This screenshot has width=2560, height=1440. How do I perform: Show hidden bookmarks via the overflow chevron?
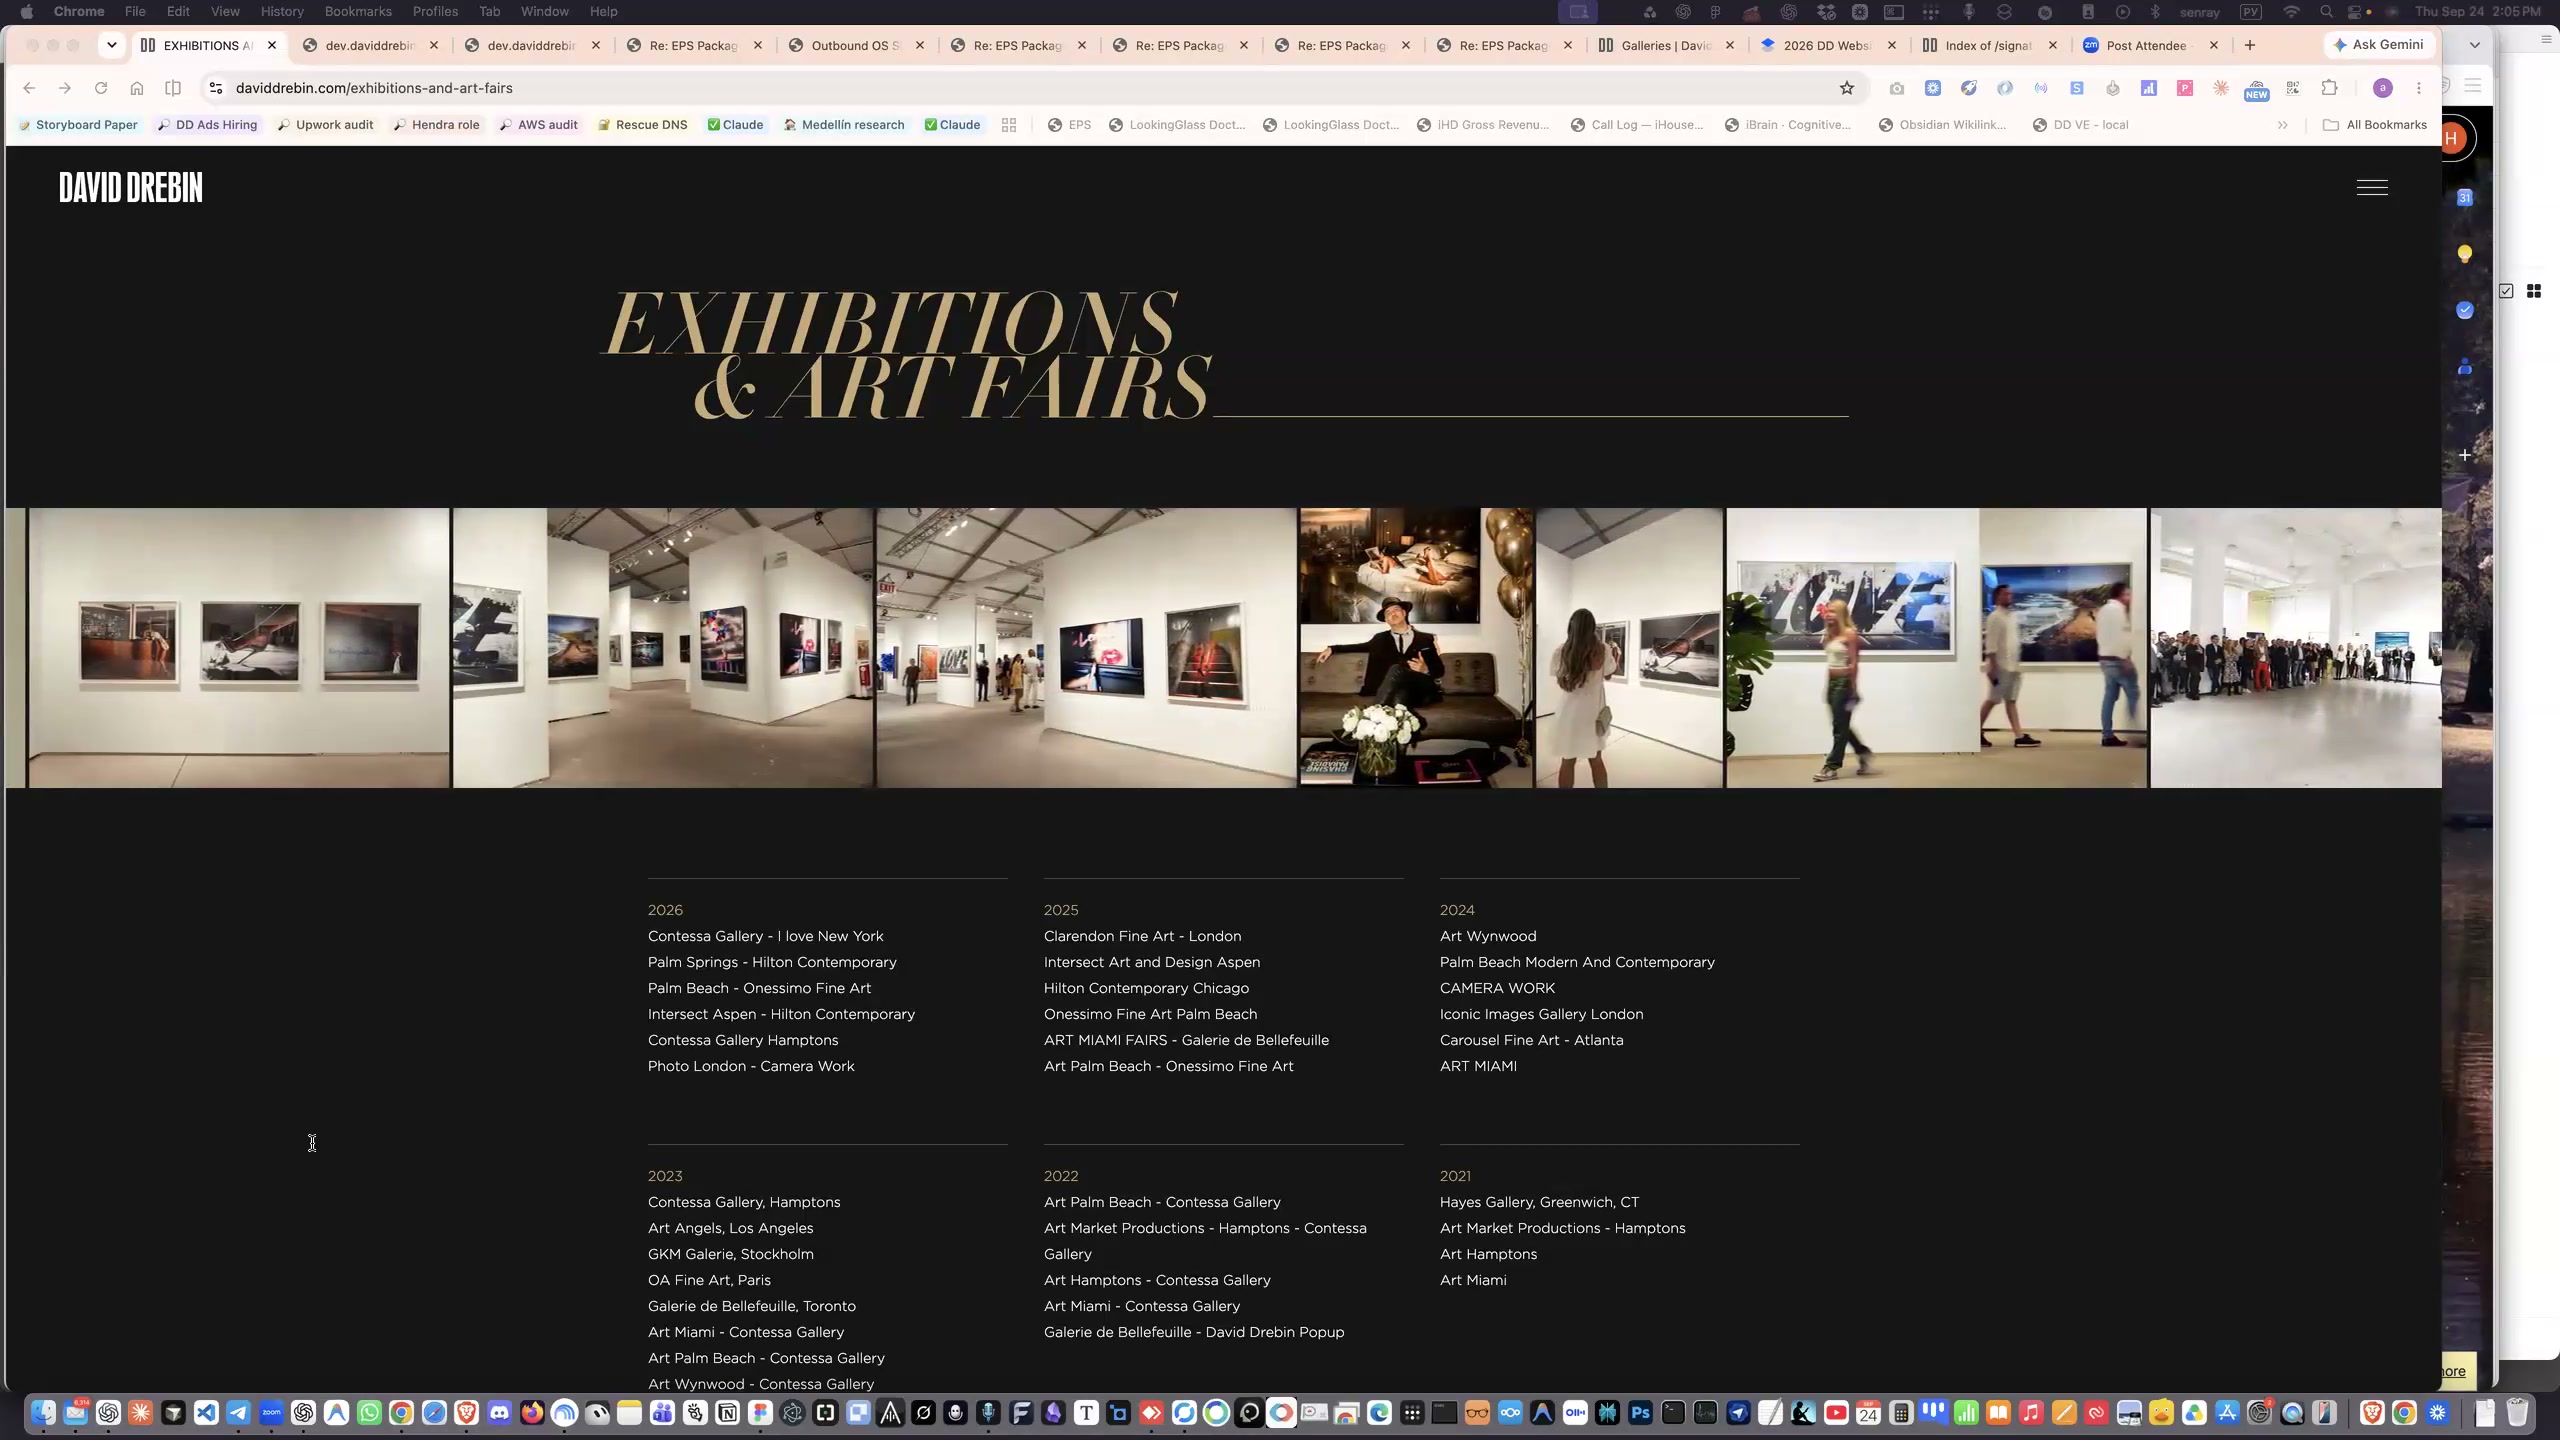coord(2283,125)
